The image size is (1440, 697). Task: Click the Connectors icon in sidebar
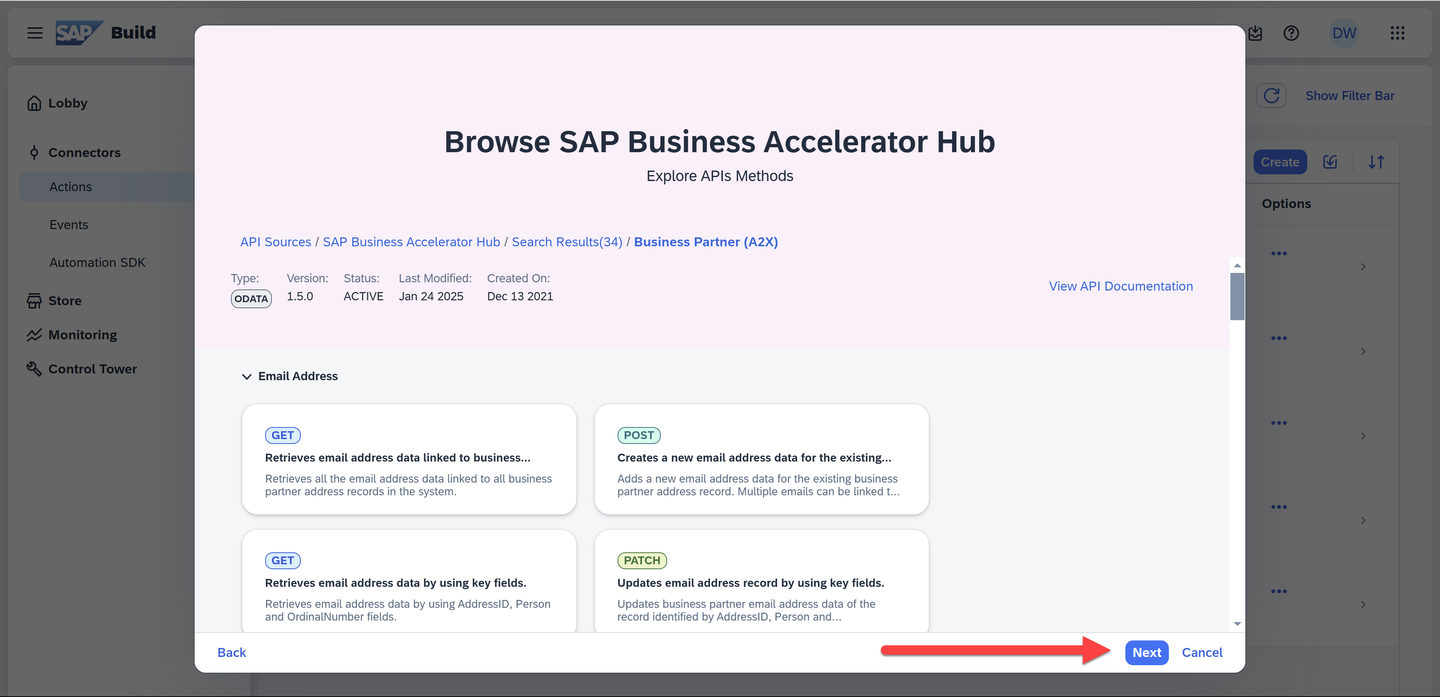[x=35, y=153]
